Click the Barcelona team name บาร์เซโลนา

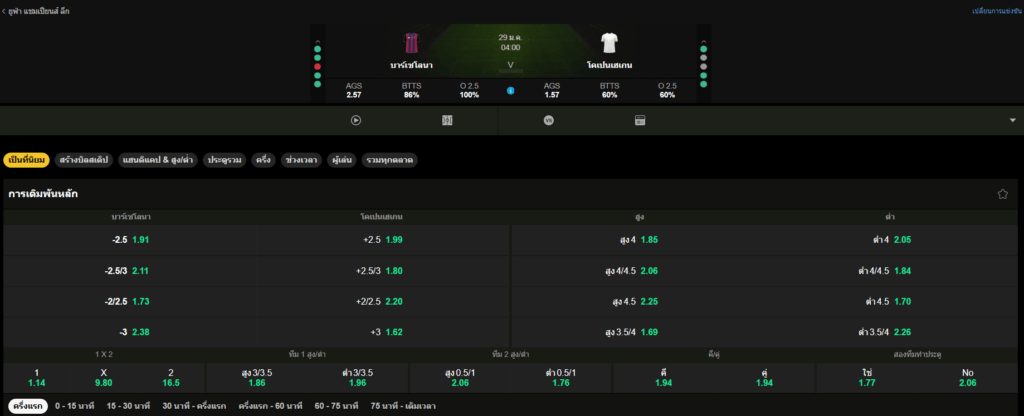click(x=411, y=65)
